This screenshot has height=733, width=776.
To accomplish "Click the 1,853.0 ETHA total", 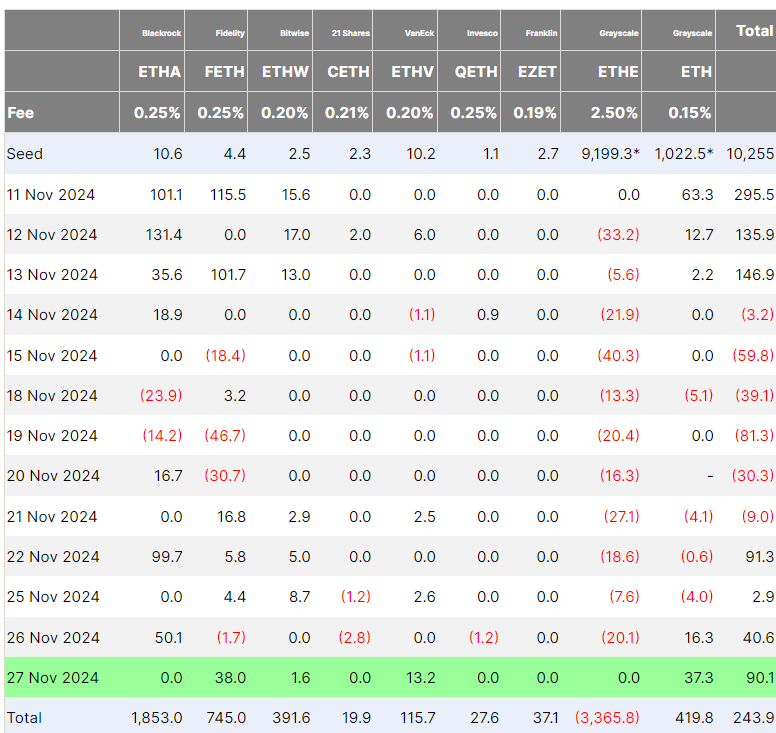I will click(156, 718).
